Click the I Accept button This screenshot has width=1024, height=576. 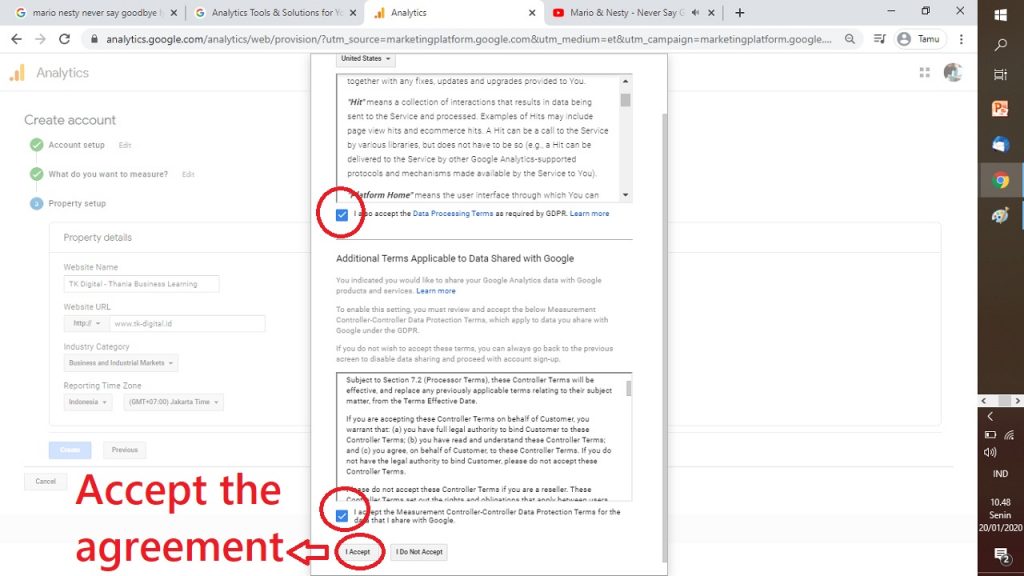358,552
